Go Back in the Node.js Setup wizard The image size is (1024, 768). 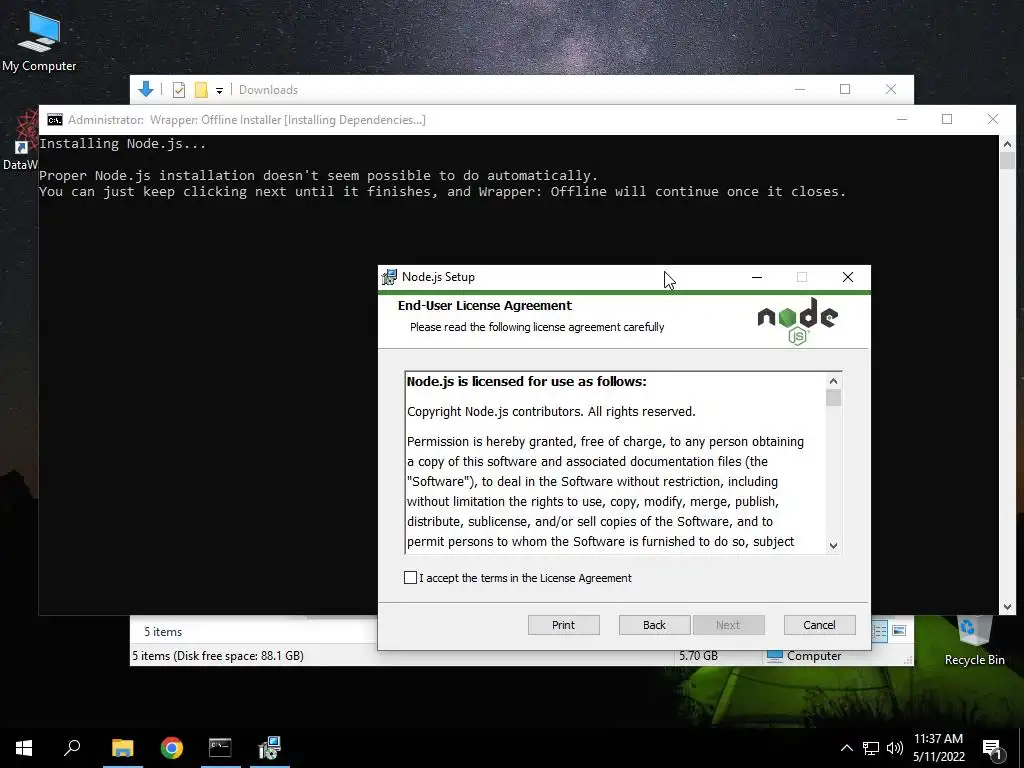click(x=654, y=625)
